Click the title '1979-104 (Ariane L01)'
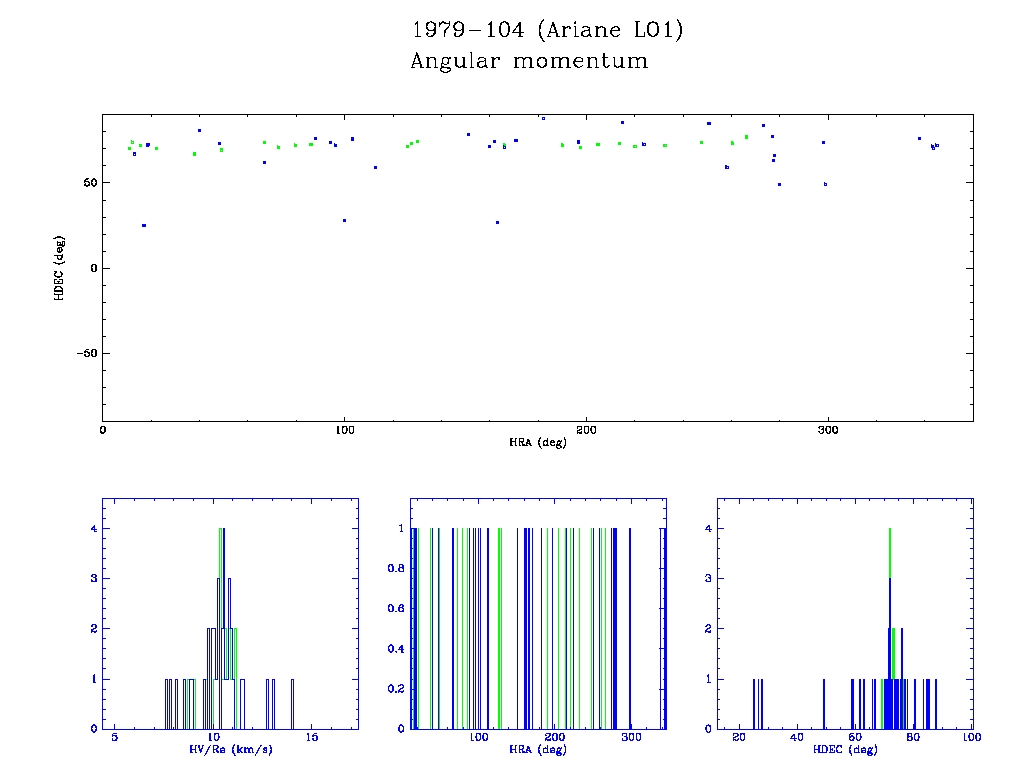The width and height of the screenshot is (1024, 768). pos(548,31)
